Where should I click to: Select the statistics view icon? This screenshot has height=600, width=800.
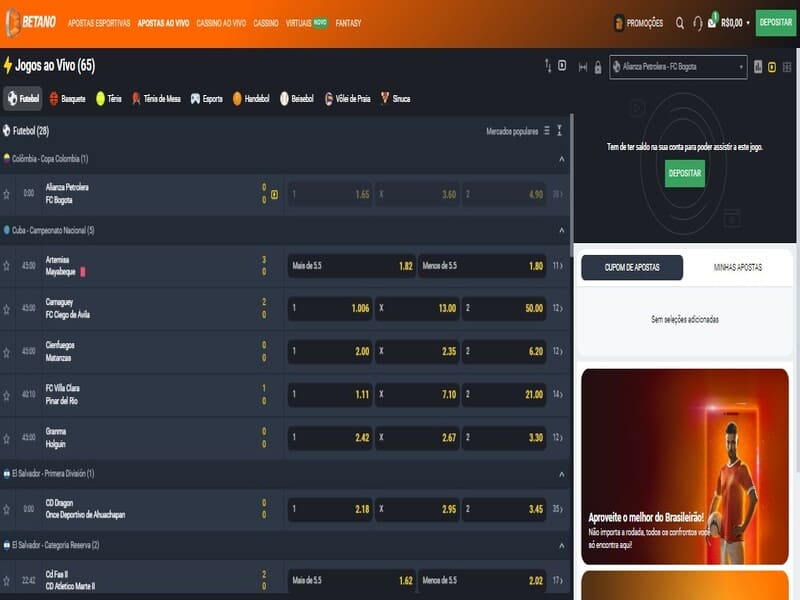pos(758,67)
